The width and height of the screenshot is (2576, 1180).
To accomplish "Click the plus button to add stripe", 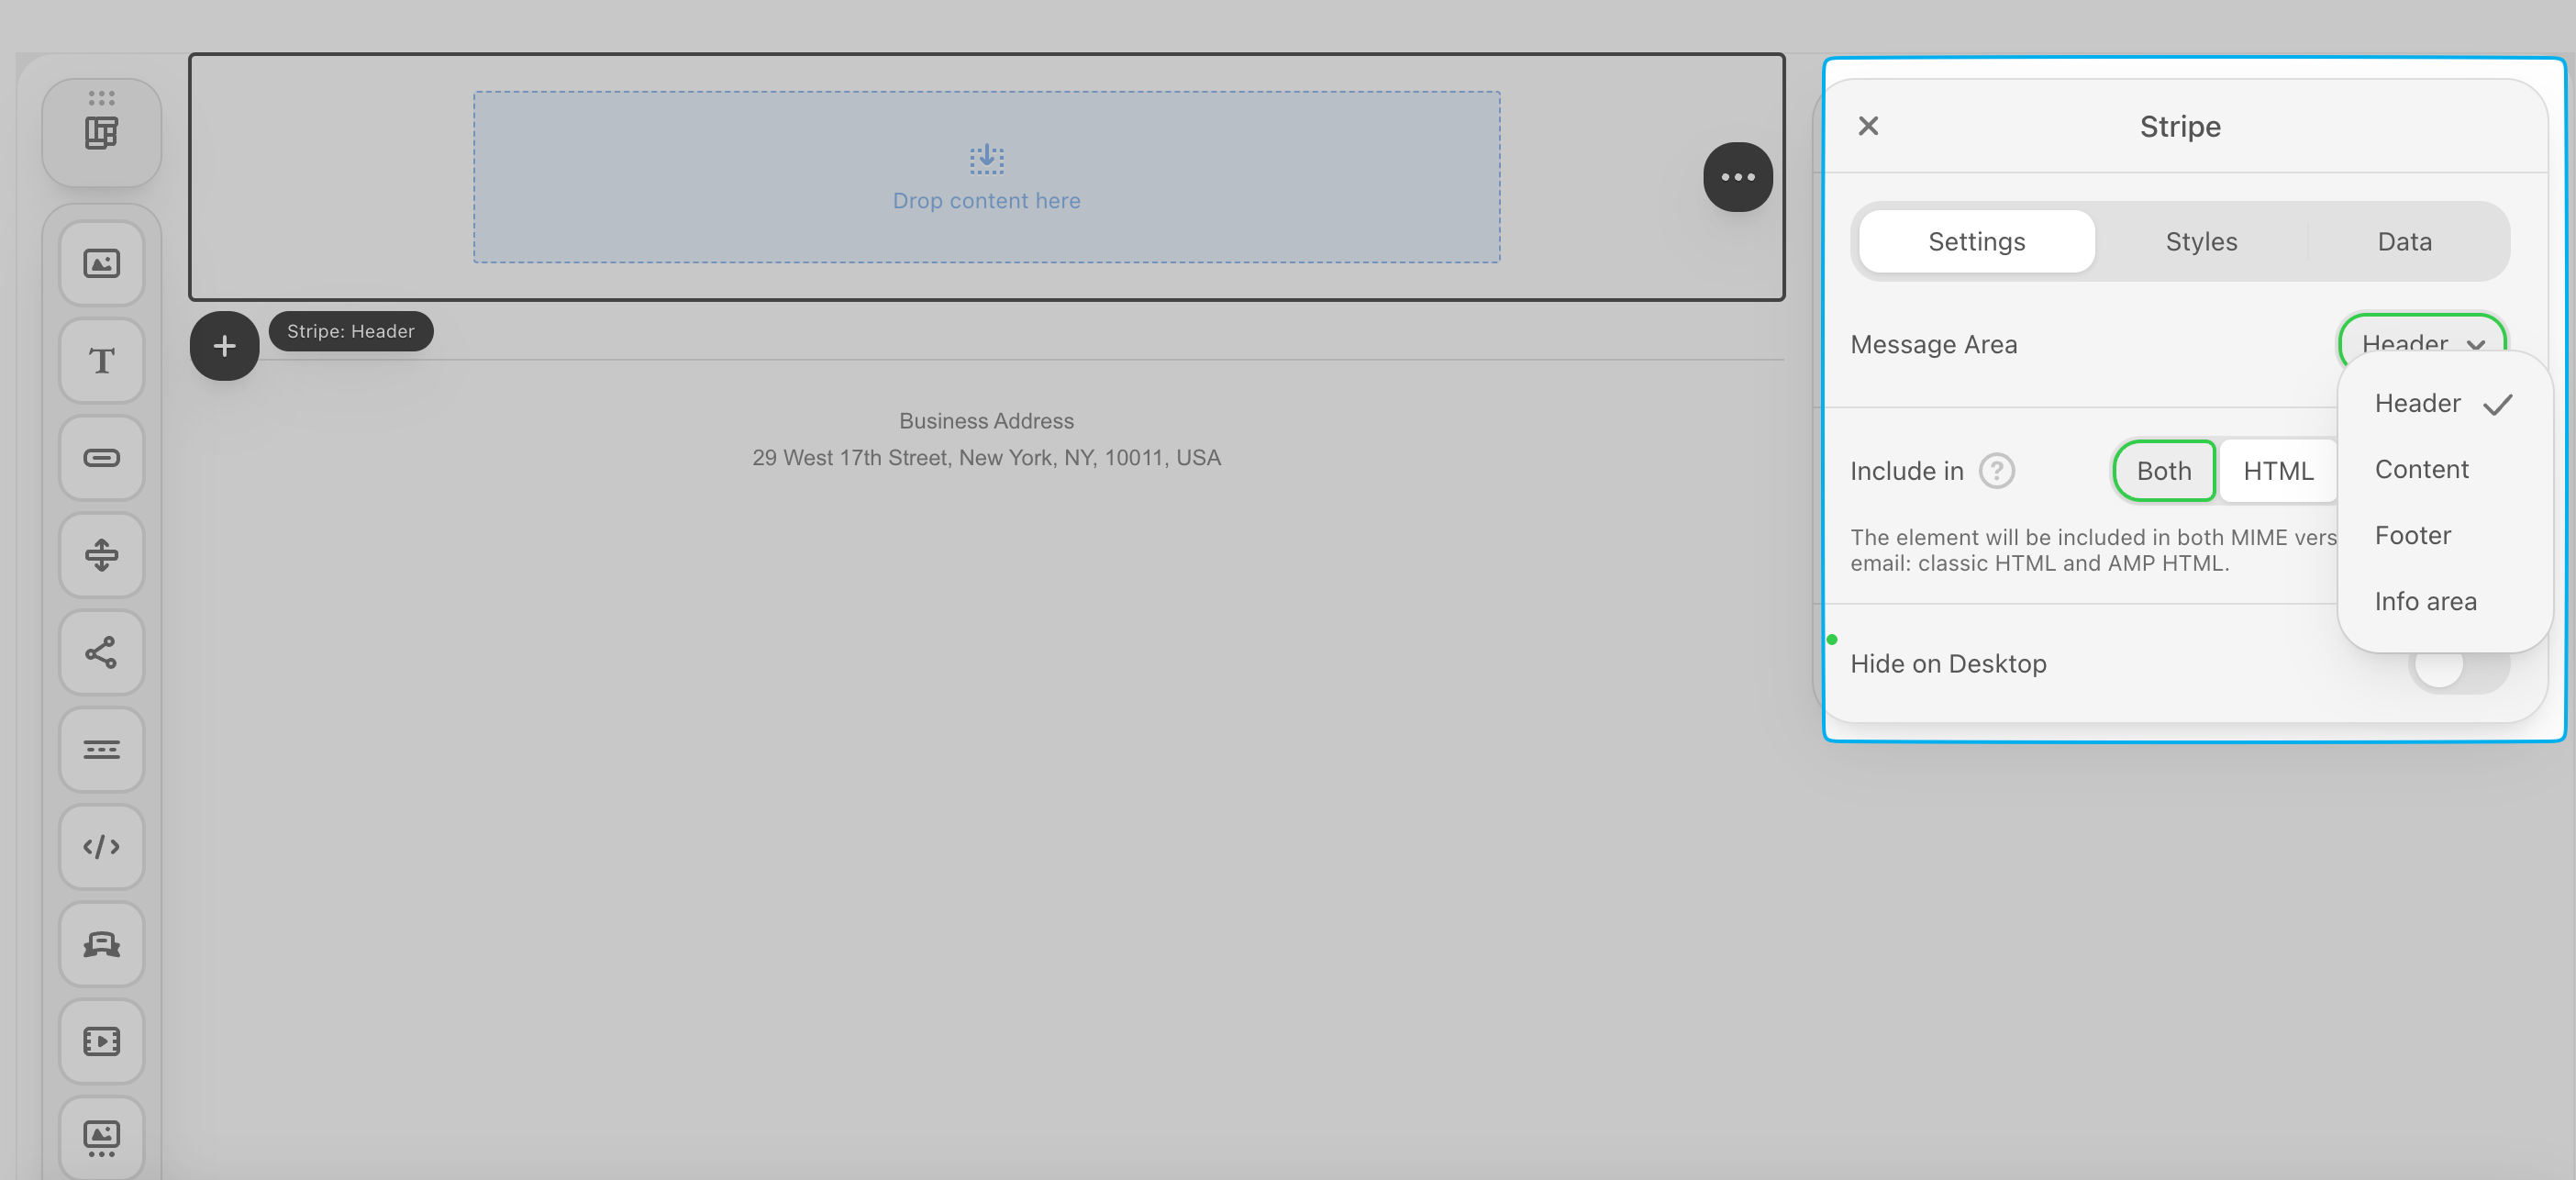I will (x=224, y=346).
